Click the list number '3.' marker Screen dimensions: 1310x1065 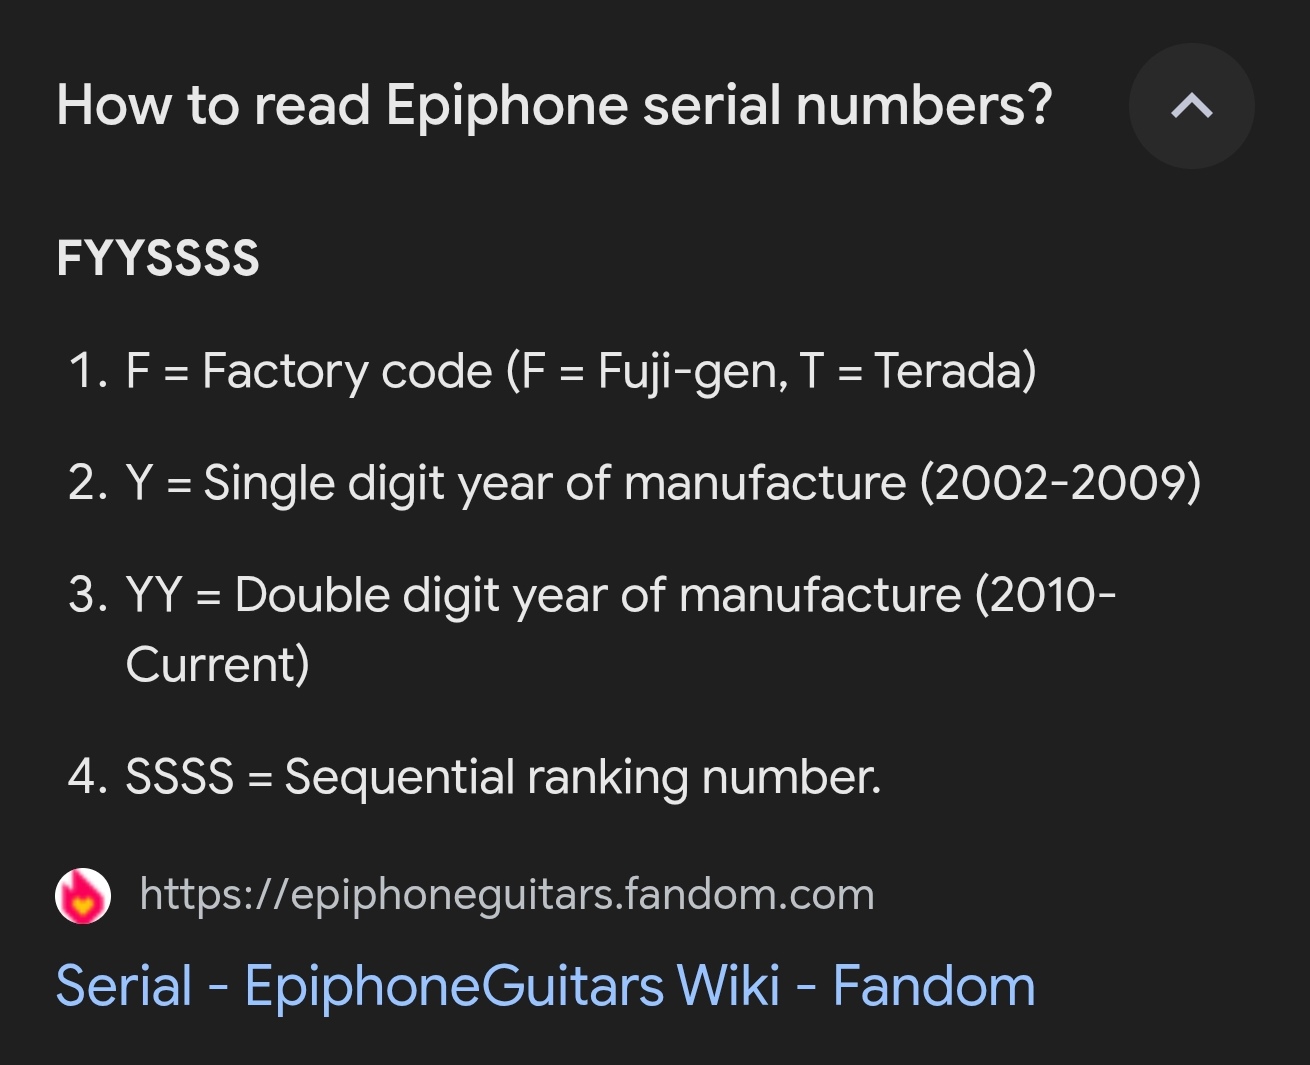pos(88,595)
